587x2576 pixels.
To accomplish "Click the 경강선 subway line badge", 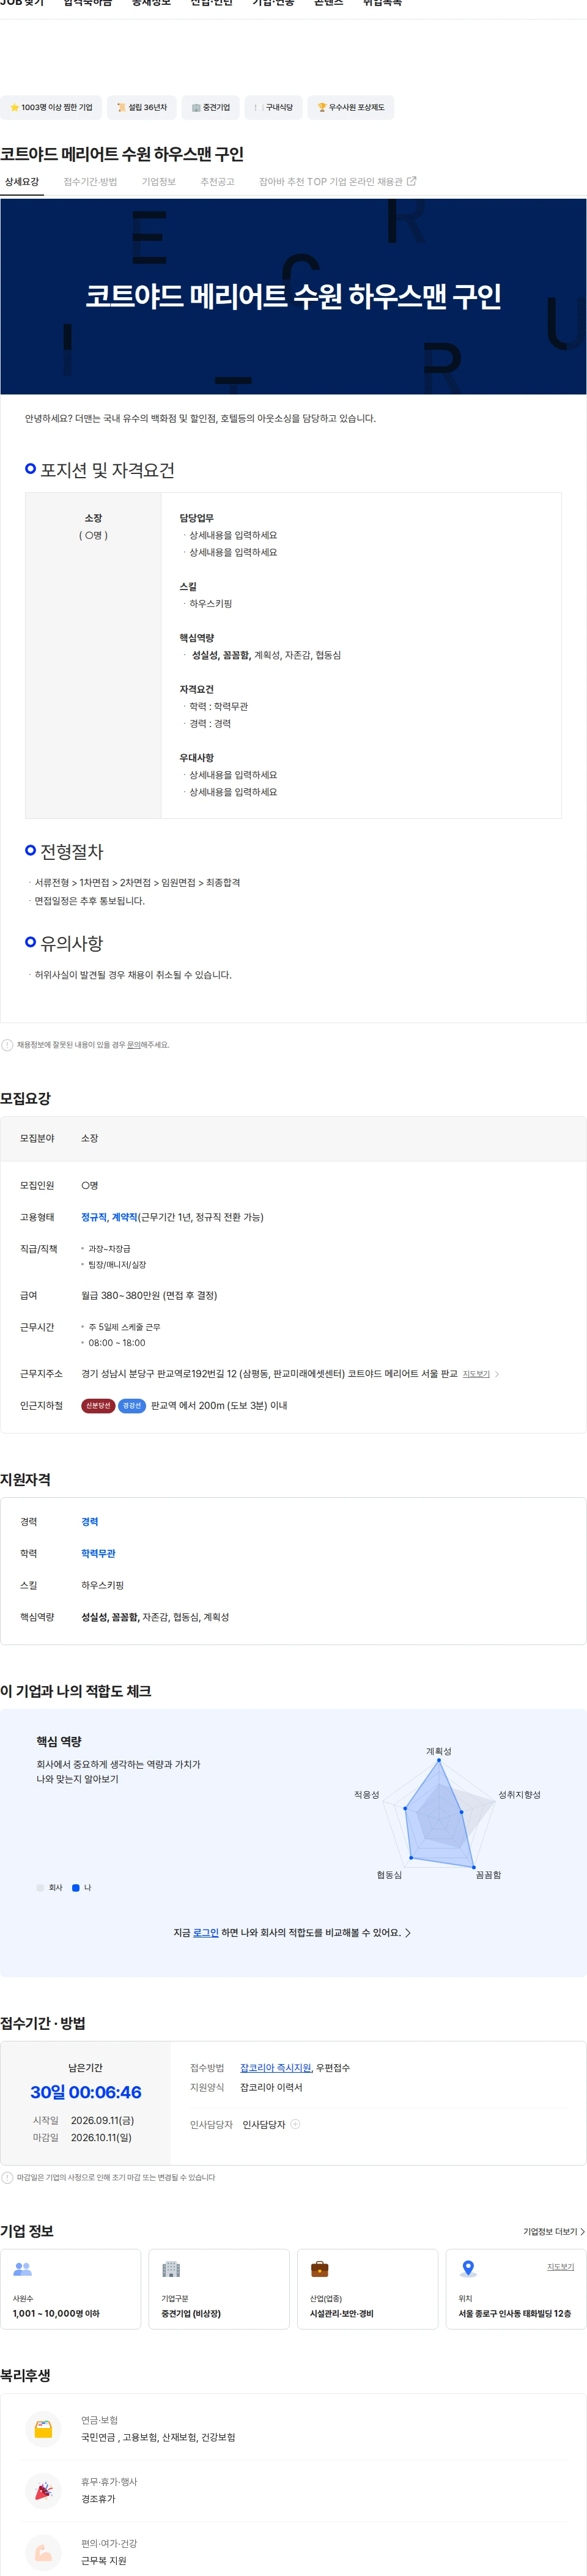I will point(132,1405).
